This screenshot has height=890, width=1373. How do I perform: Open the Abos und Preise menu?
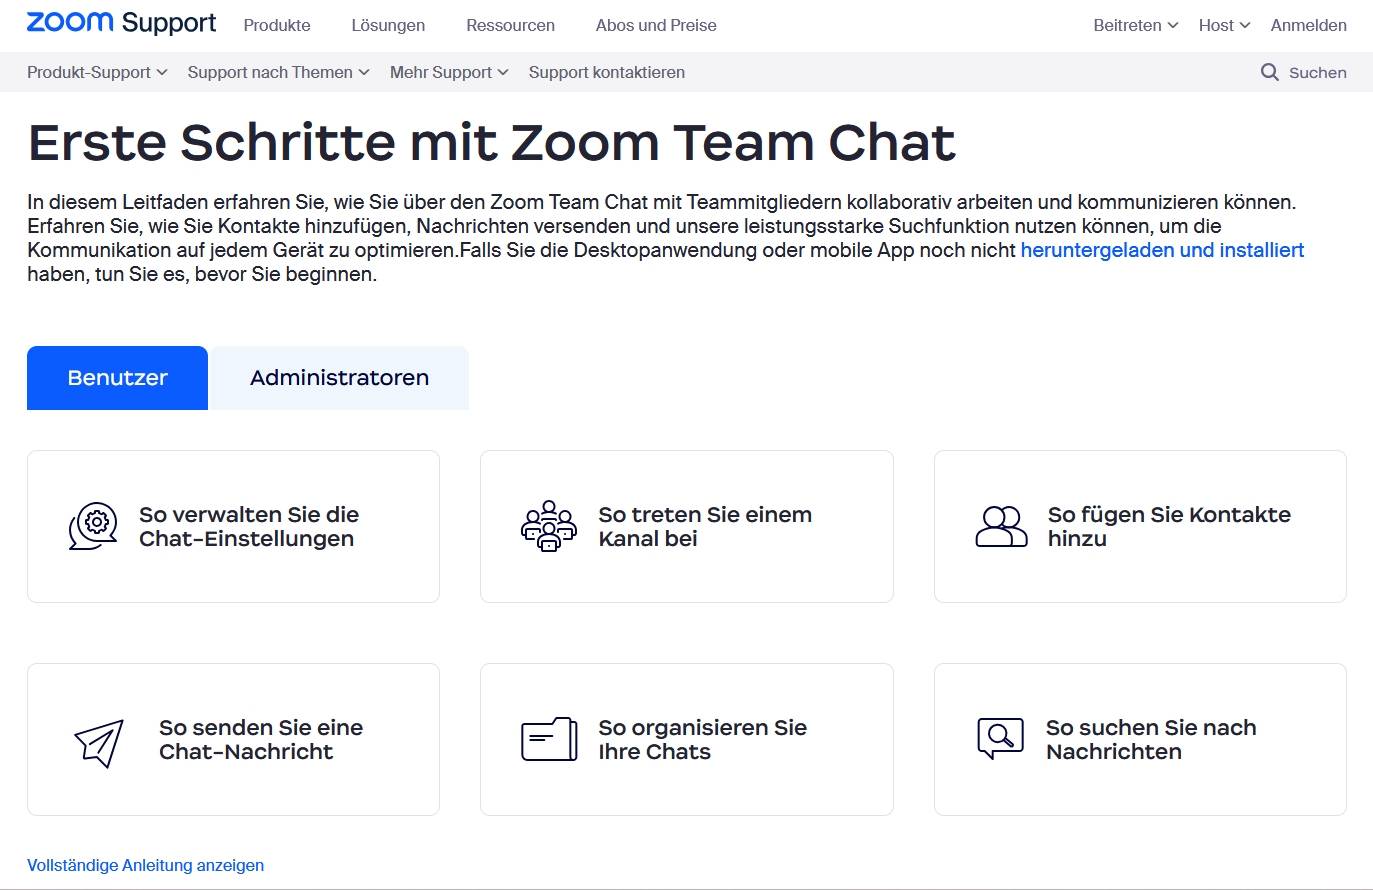656,25
